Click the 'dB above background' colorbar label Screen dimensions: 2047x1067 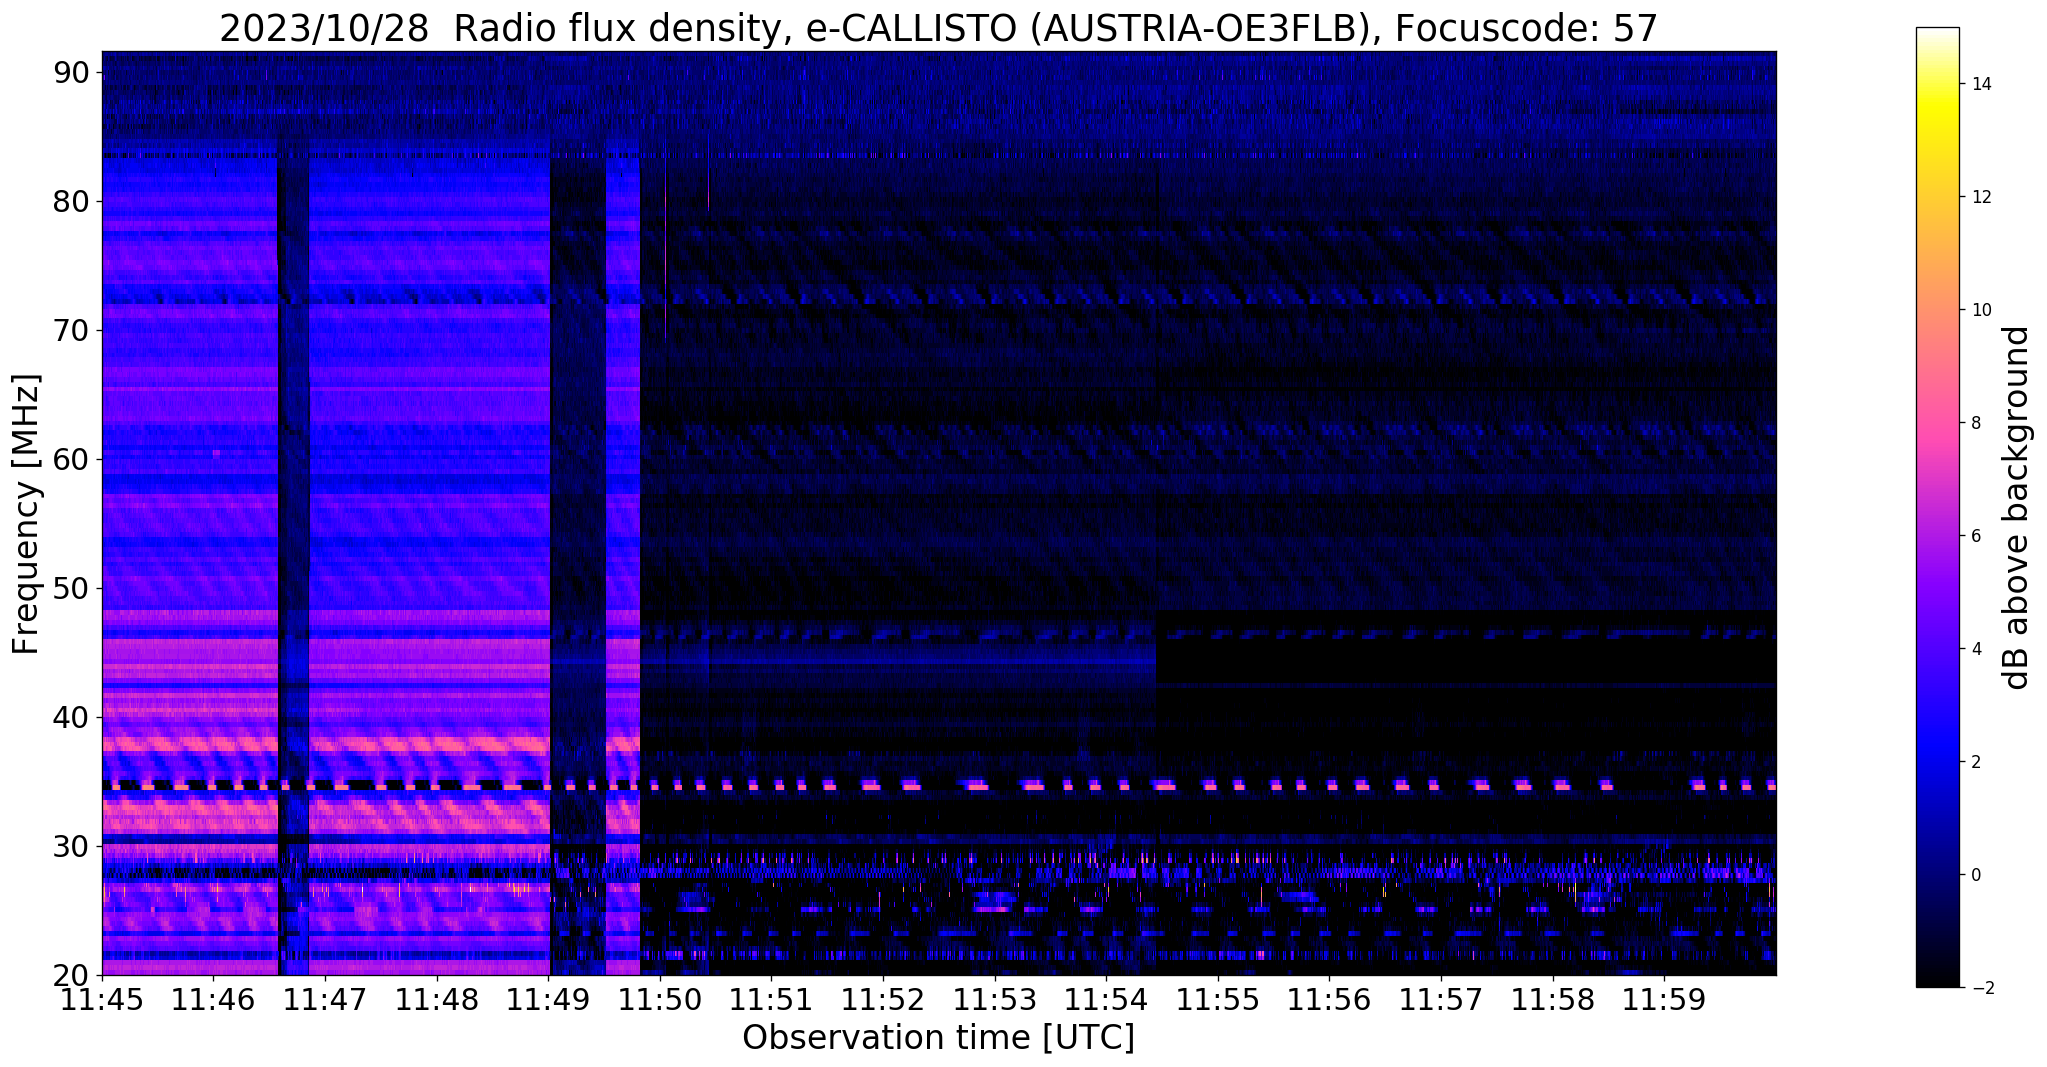(2016, 508)
